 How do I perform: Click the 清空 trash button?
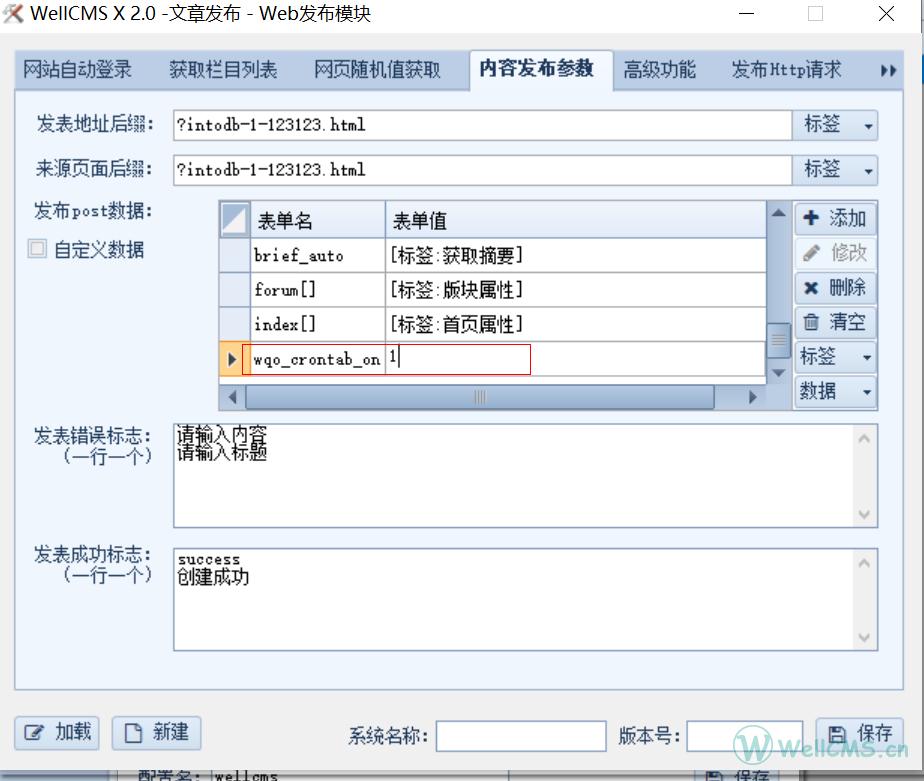[x=835, y=322]
